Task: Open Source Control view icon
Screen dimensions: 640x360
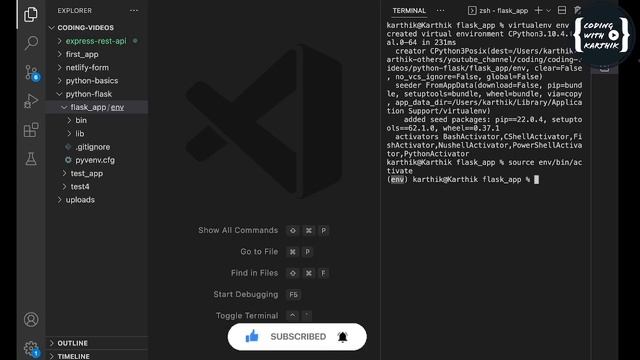Action: point(31,73)
